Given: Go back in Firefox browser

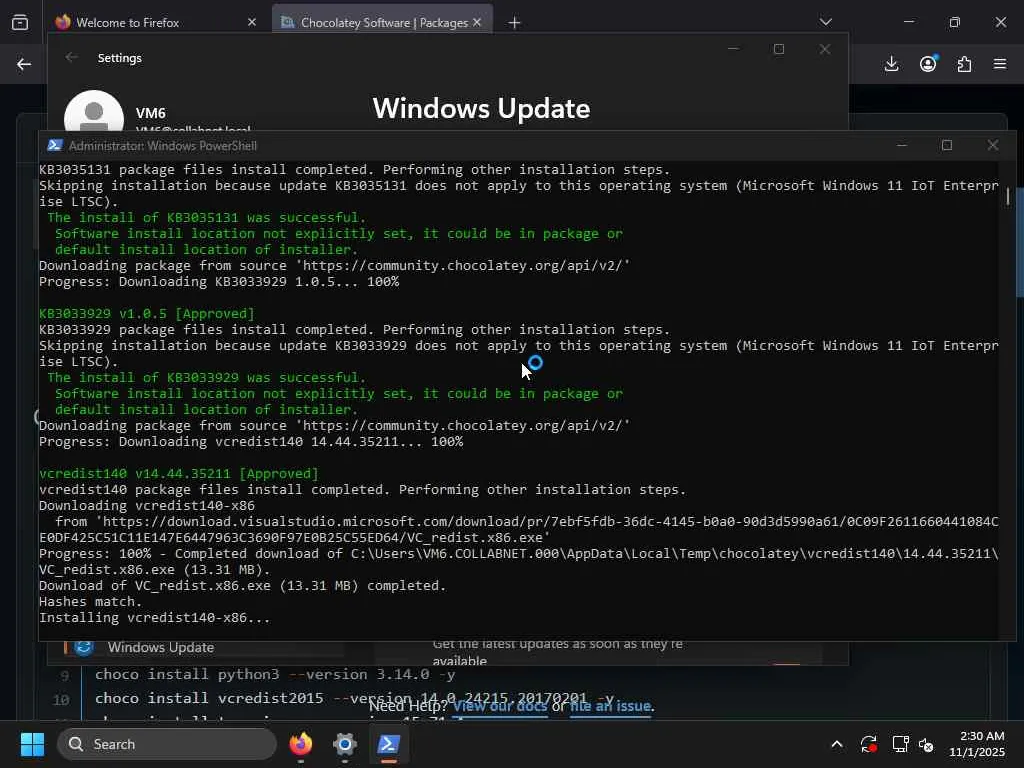Looking at the screenshot, I should click(24, 64).
